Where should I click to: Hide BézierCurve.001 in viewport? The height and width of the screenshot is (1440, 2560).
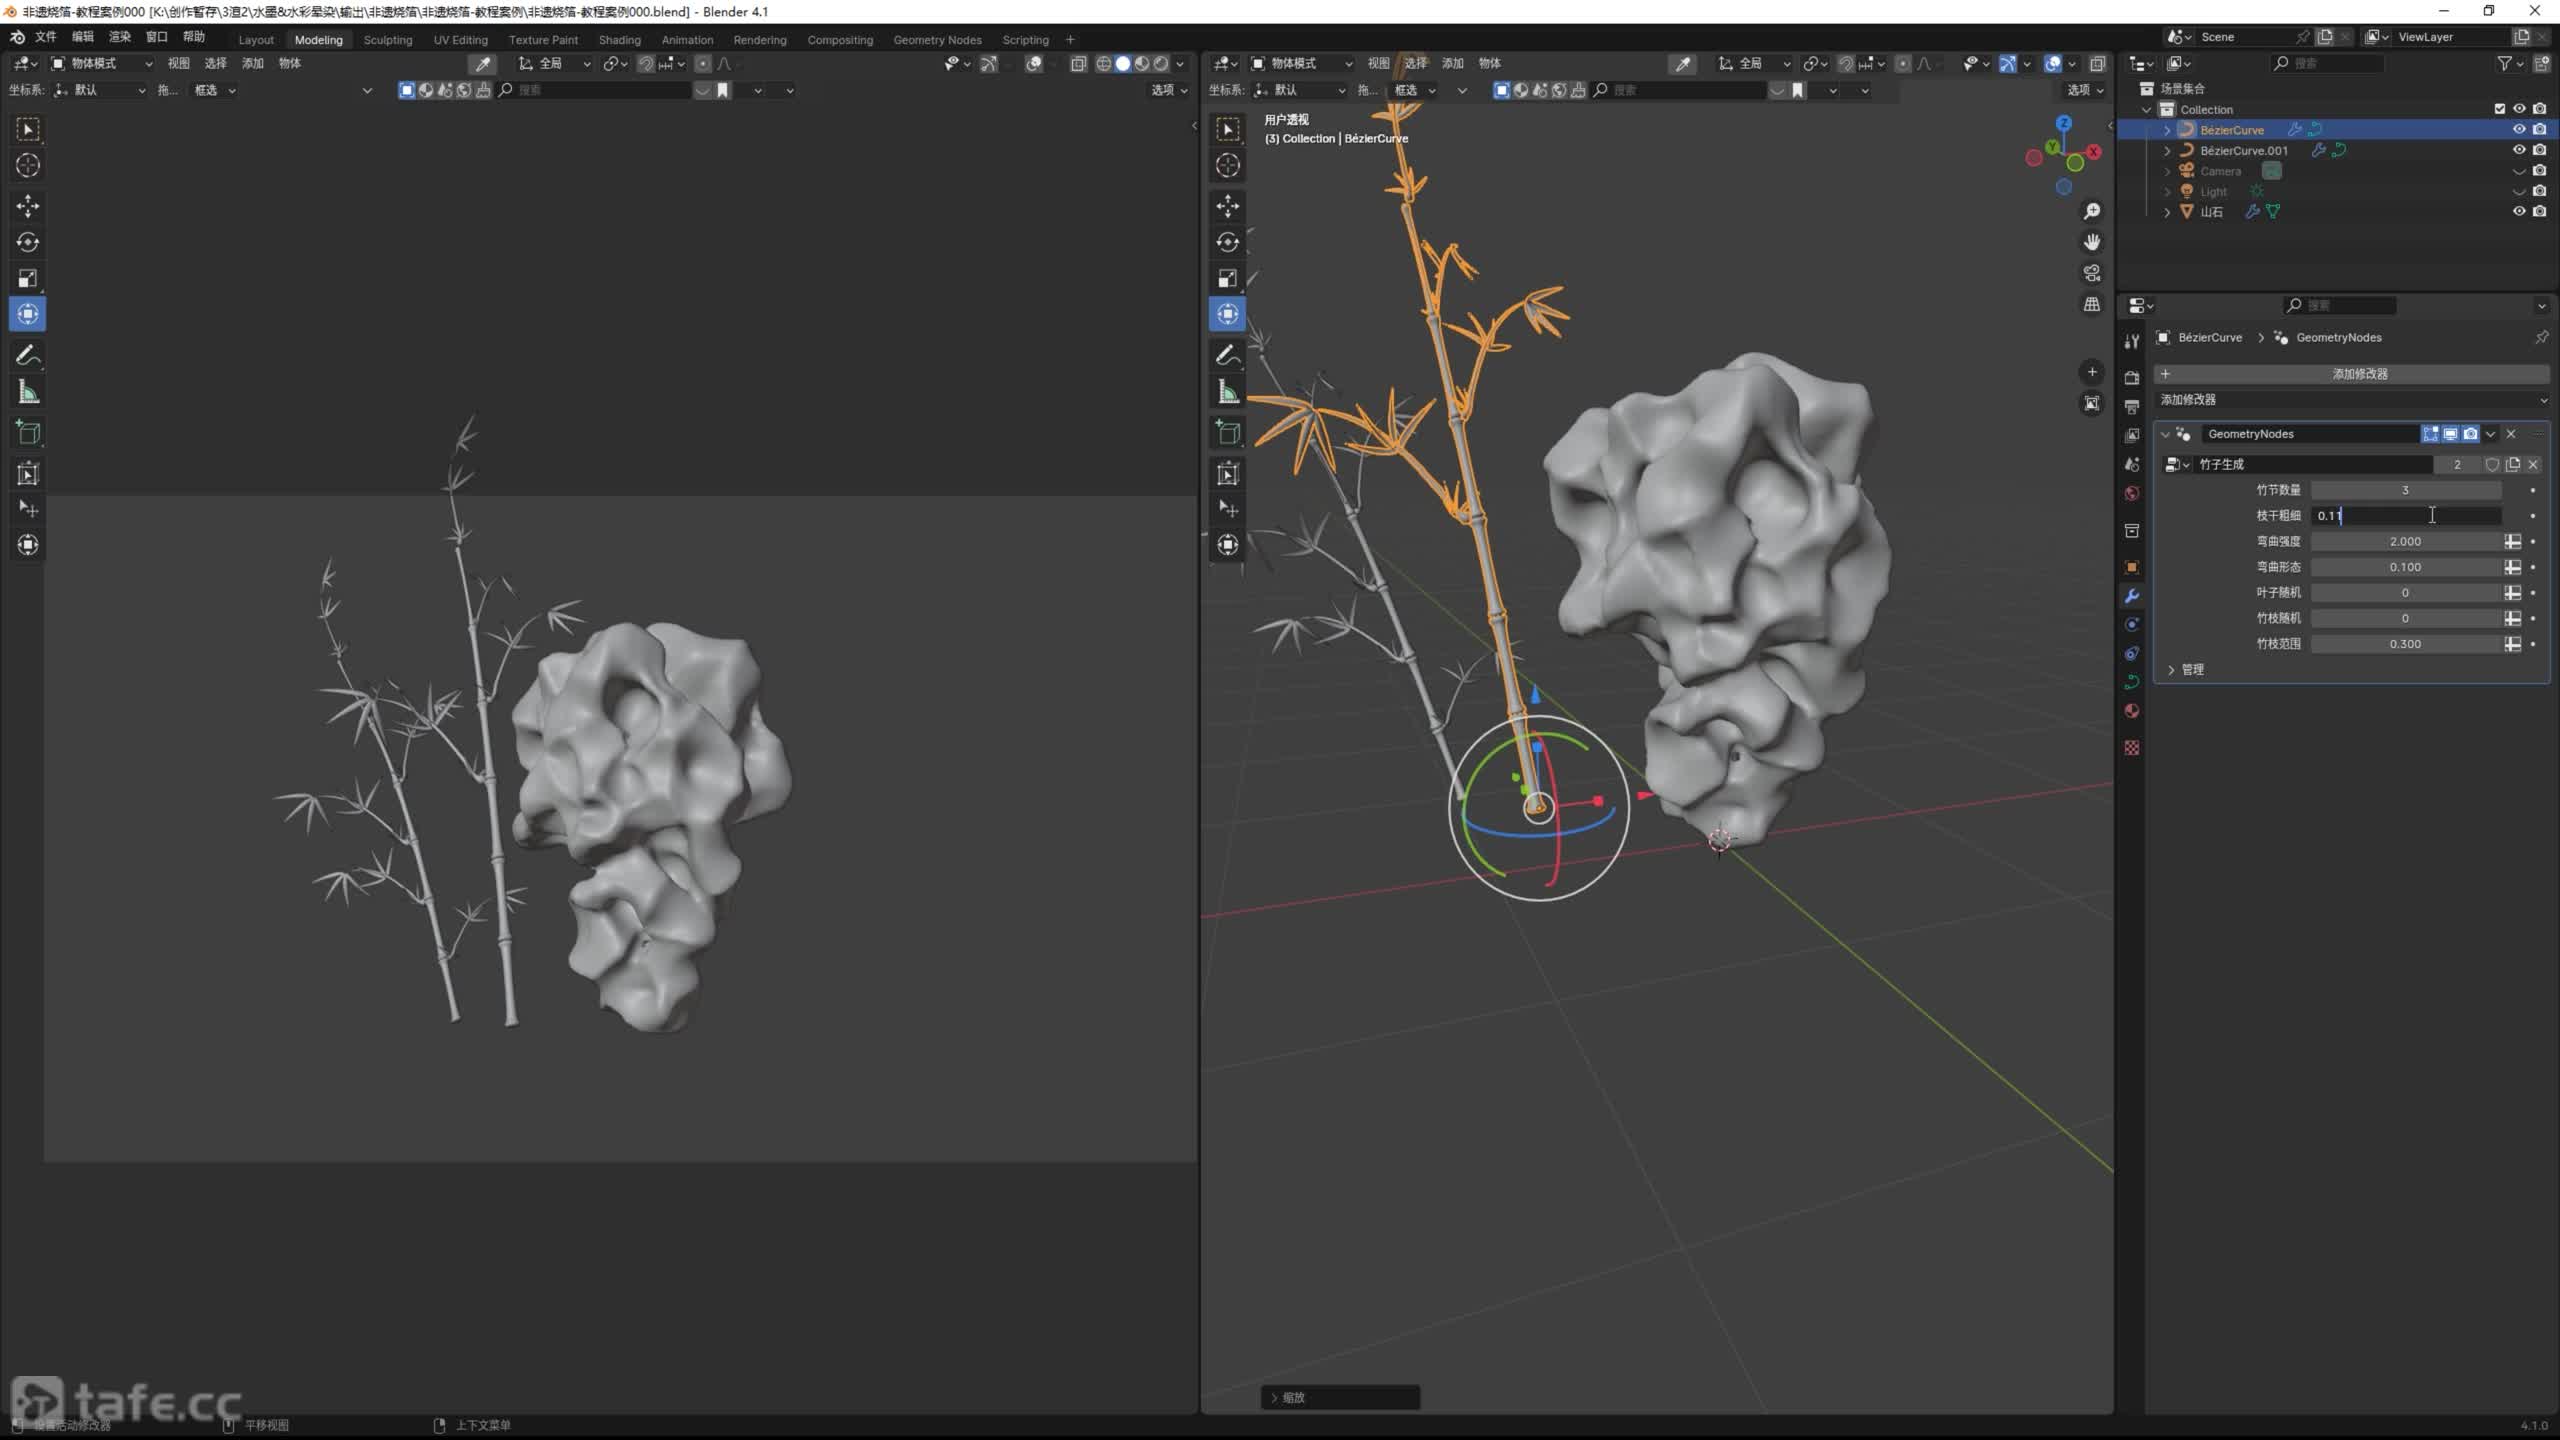(2519, 150)
